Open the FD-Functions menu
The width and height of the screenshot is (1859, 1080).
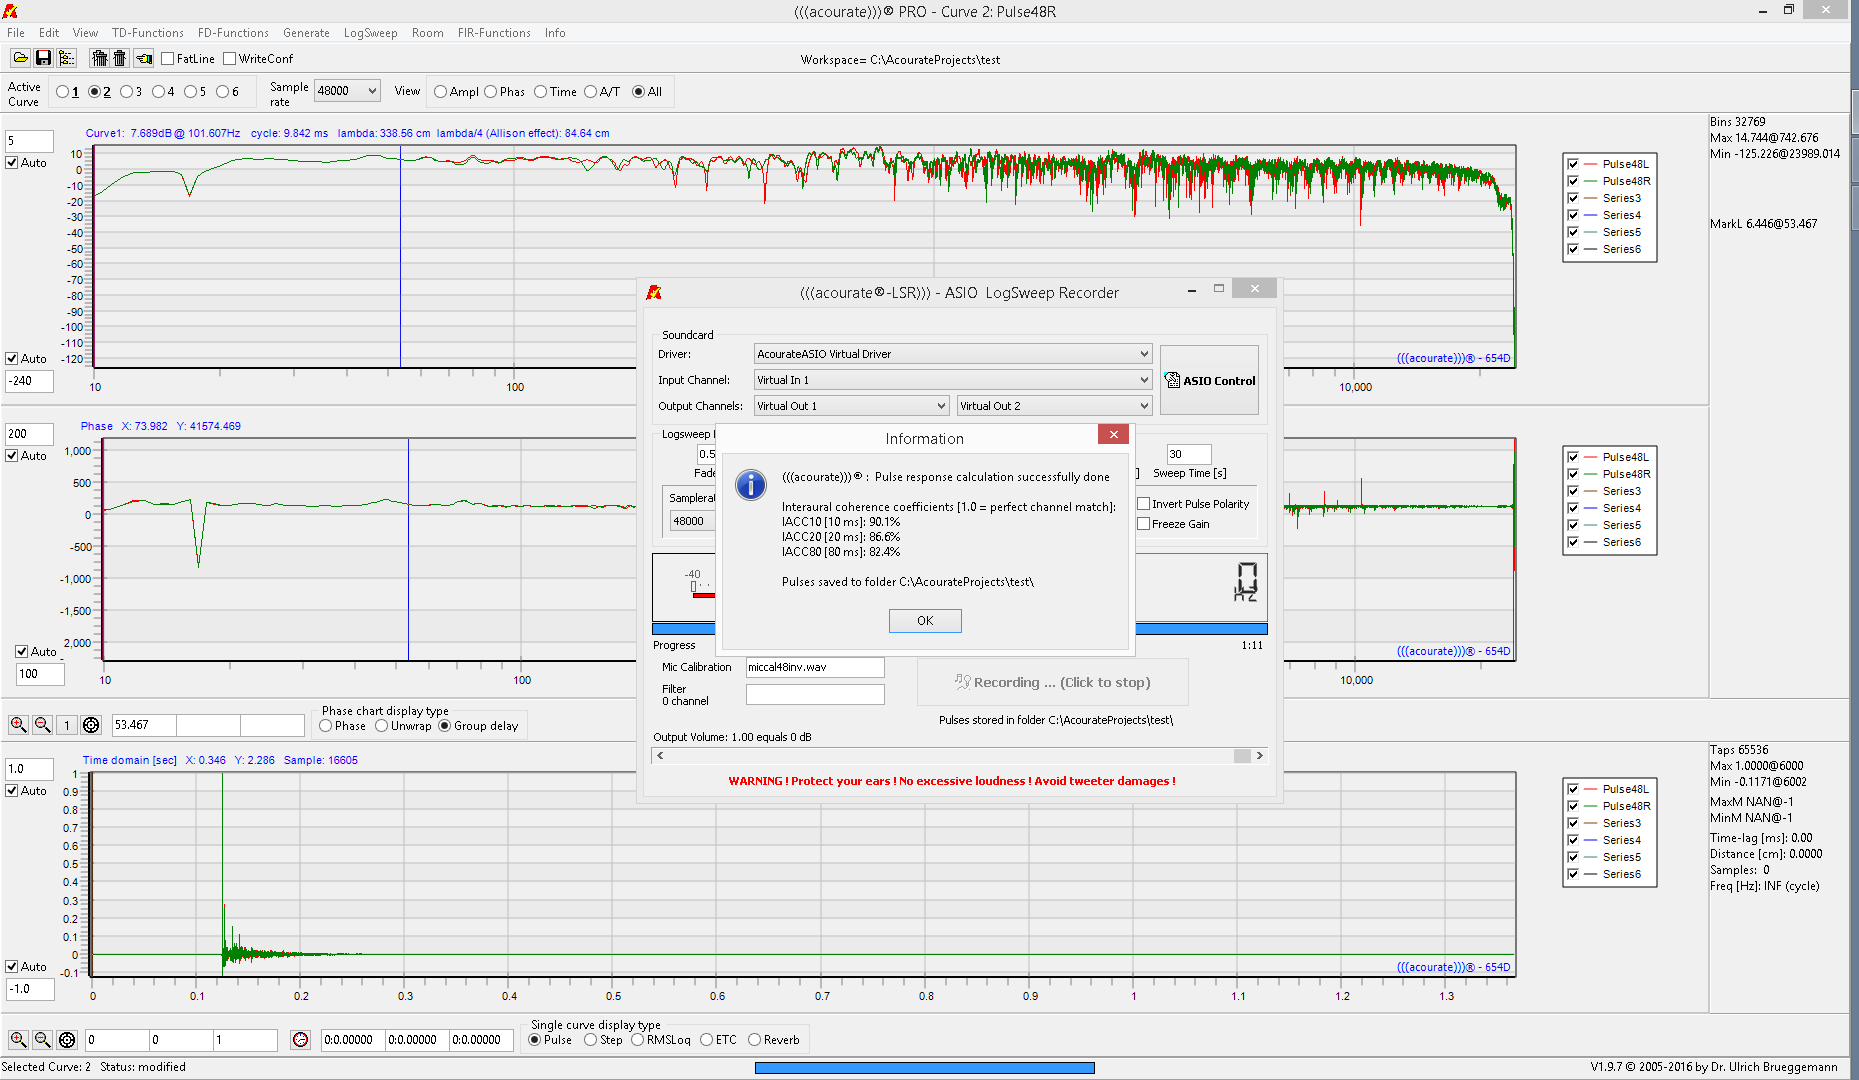(233, 33)
